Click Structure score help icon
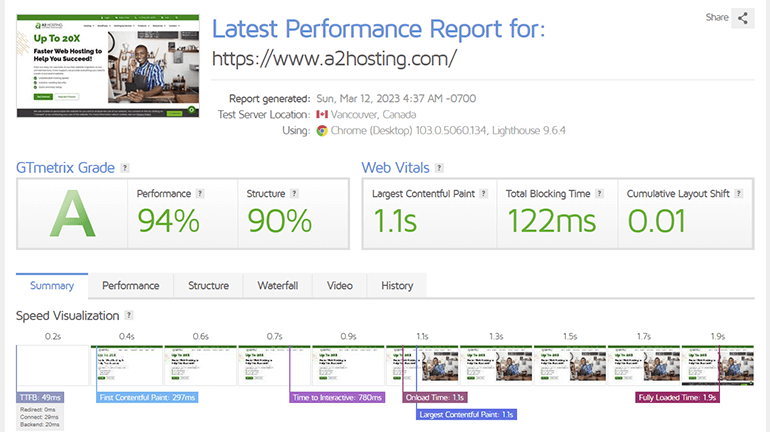 pyautogui.click(x=294, y=193)
